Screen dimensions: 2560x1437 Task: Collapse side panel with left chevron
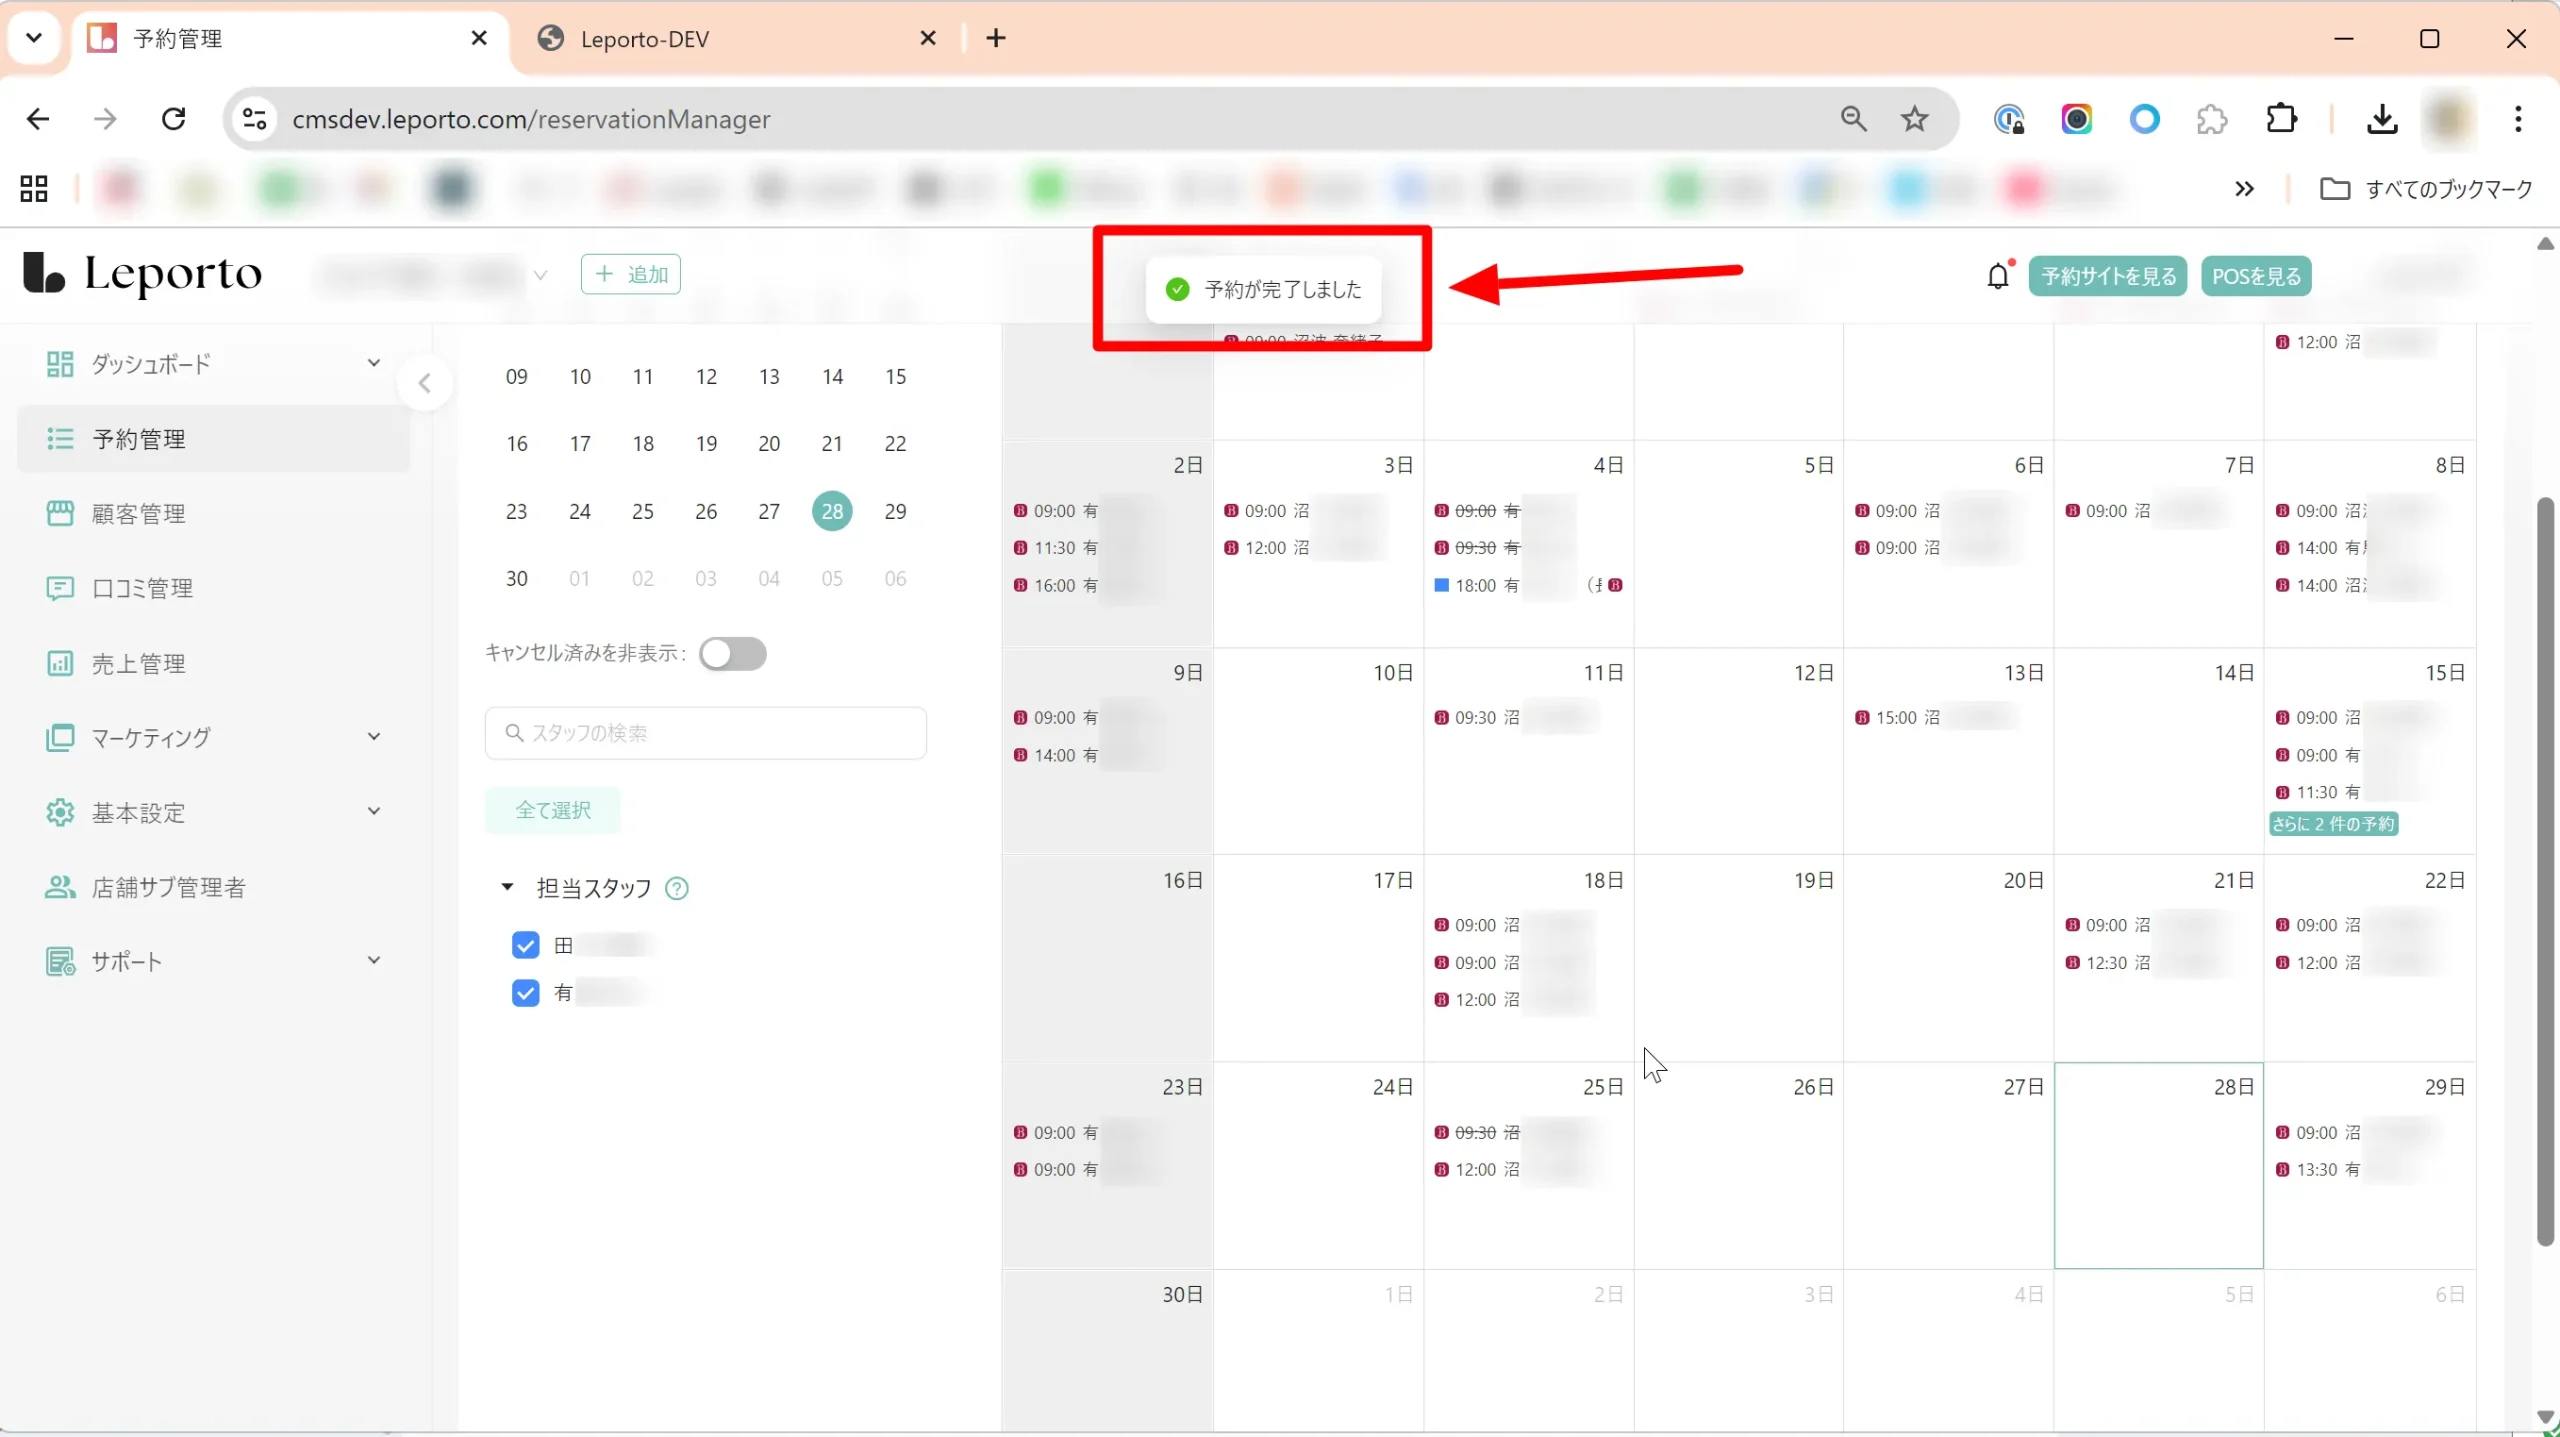tap(425, 383)
